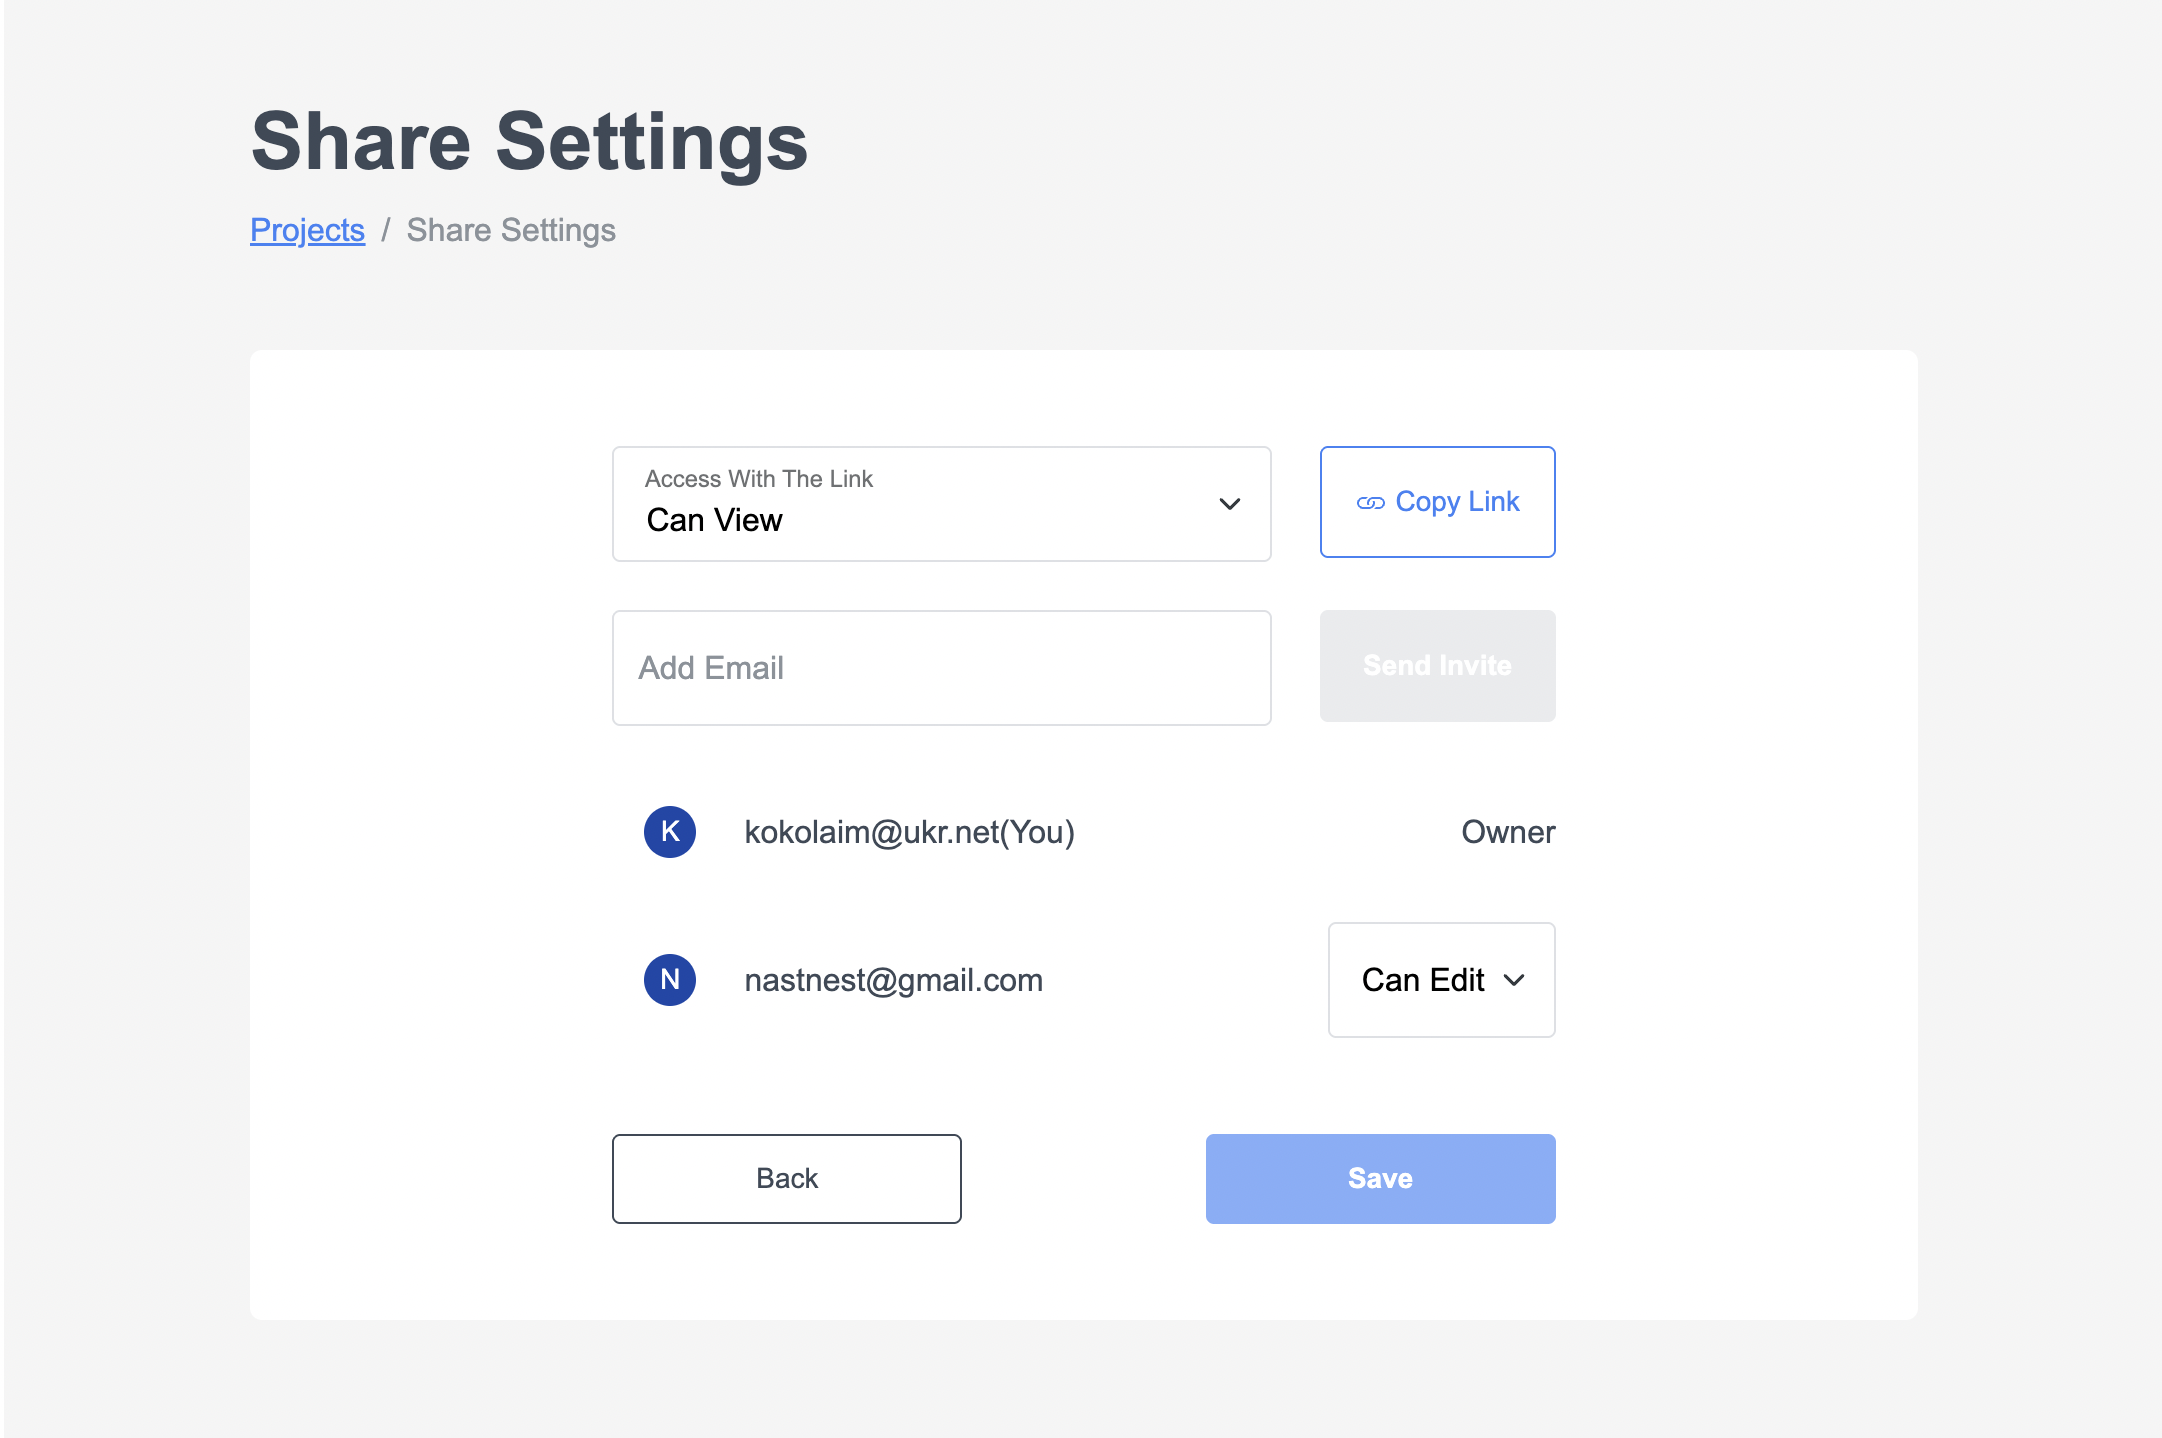Click the Share Settings page heading
This screenshot has width=2162, height=1438.
click(529, 142)
